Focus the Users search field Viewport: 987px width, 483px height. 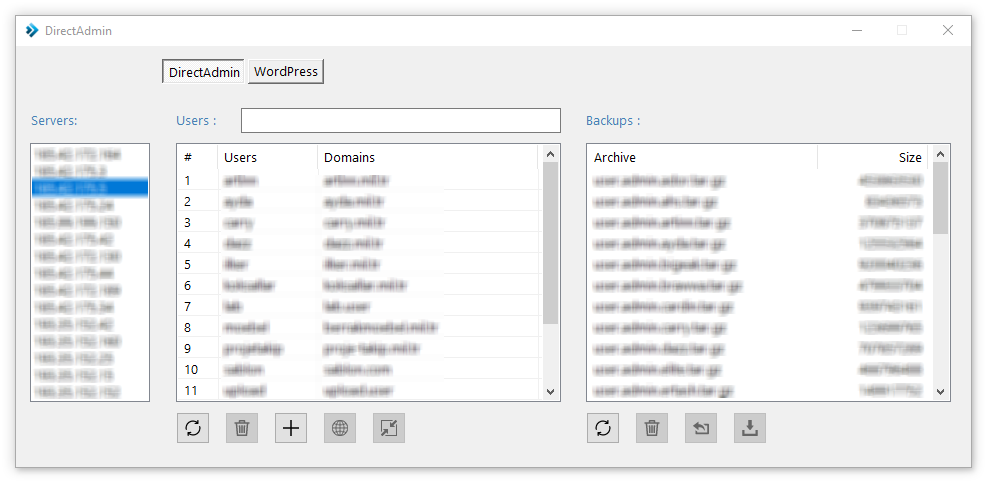click(401, 120)
